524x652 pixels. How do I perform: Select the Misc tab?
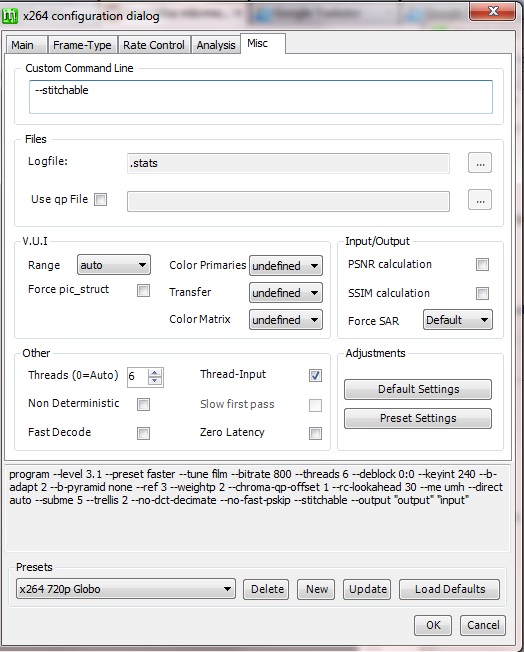point(262,43)
